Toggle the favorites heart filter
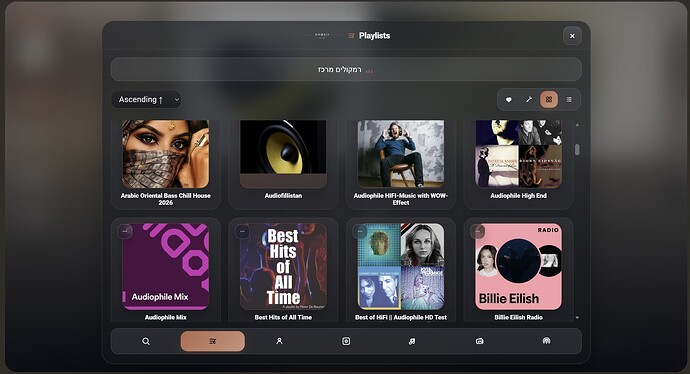 509,100
